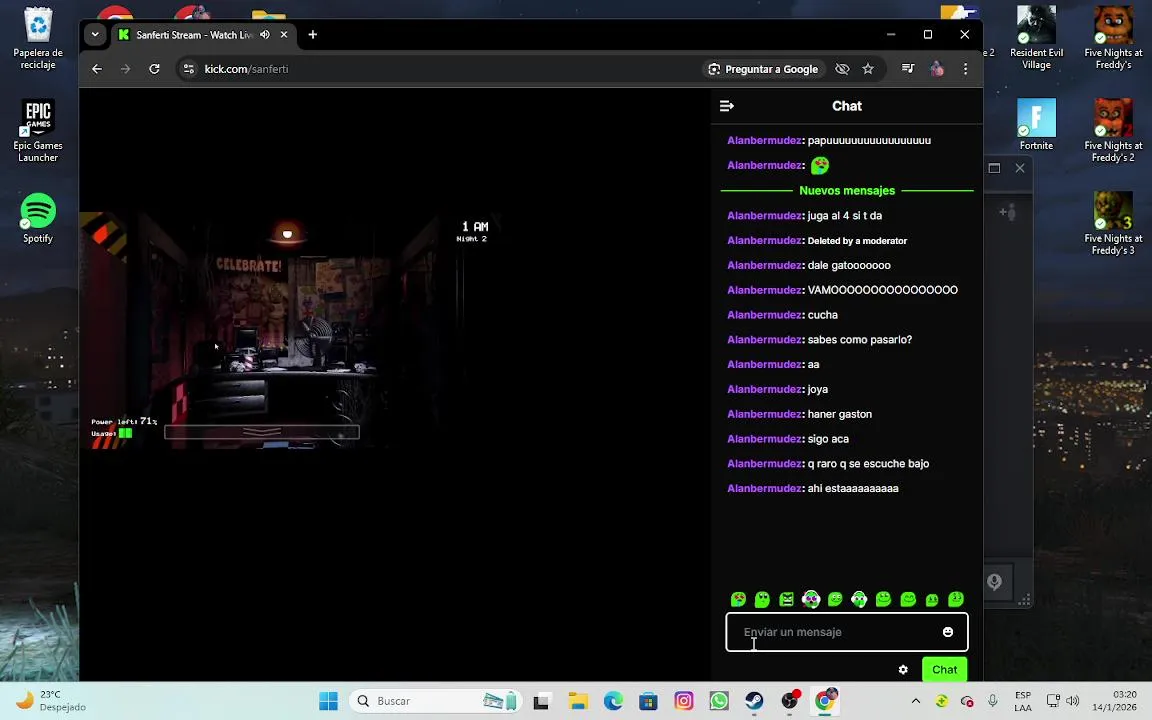Open Instagram from the taskbar
The height and width of the screenshot is (720, 1152).
point(684,701)
